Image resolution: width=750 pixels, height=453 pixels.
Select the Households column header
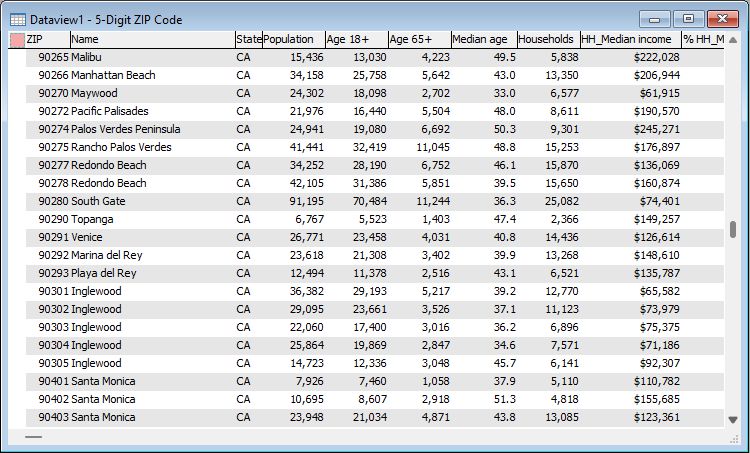pyautogui.click(x=549, y=39)
